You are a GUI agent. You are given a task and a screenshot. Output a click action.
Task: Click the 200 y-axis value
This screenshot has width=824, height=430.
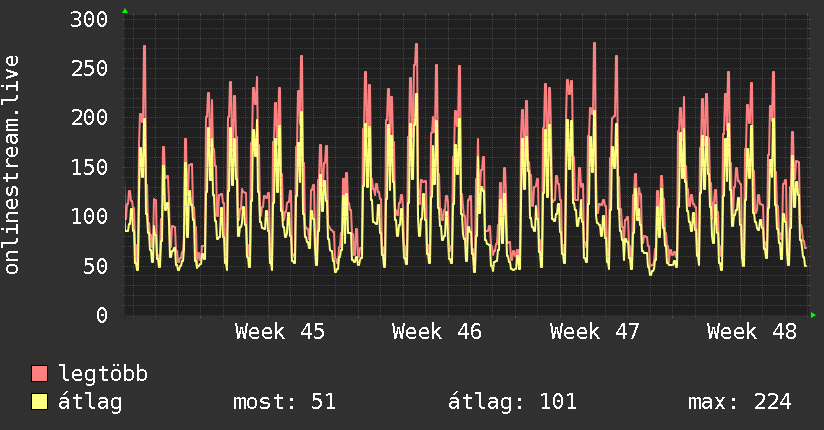pos(89,117)
